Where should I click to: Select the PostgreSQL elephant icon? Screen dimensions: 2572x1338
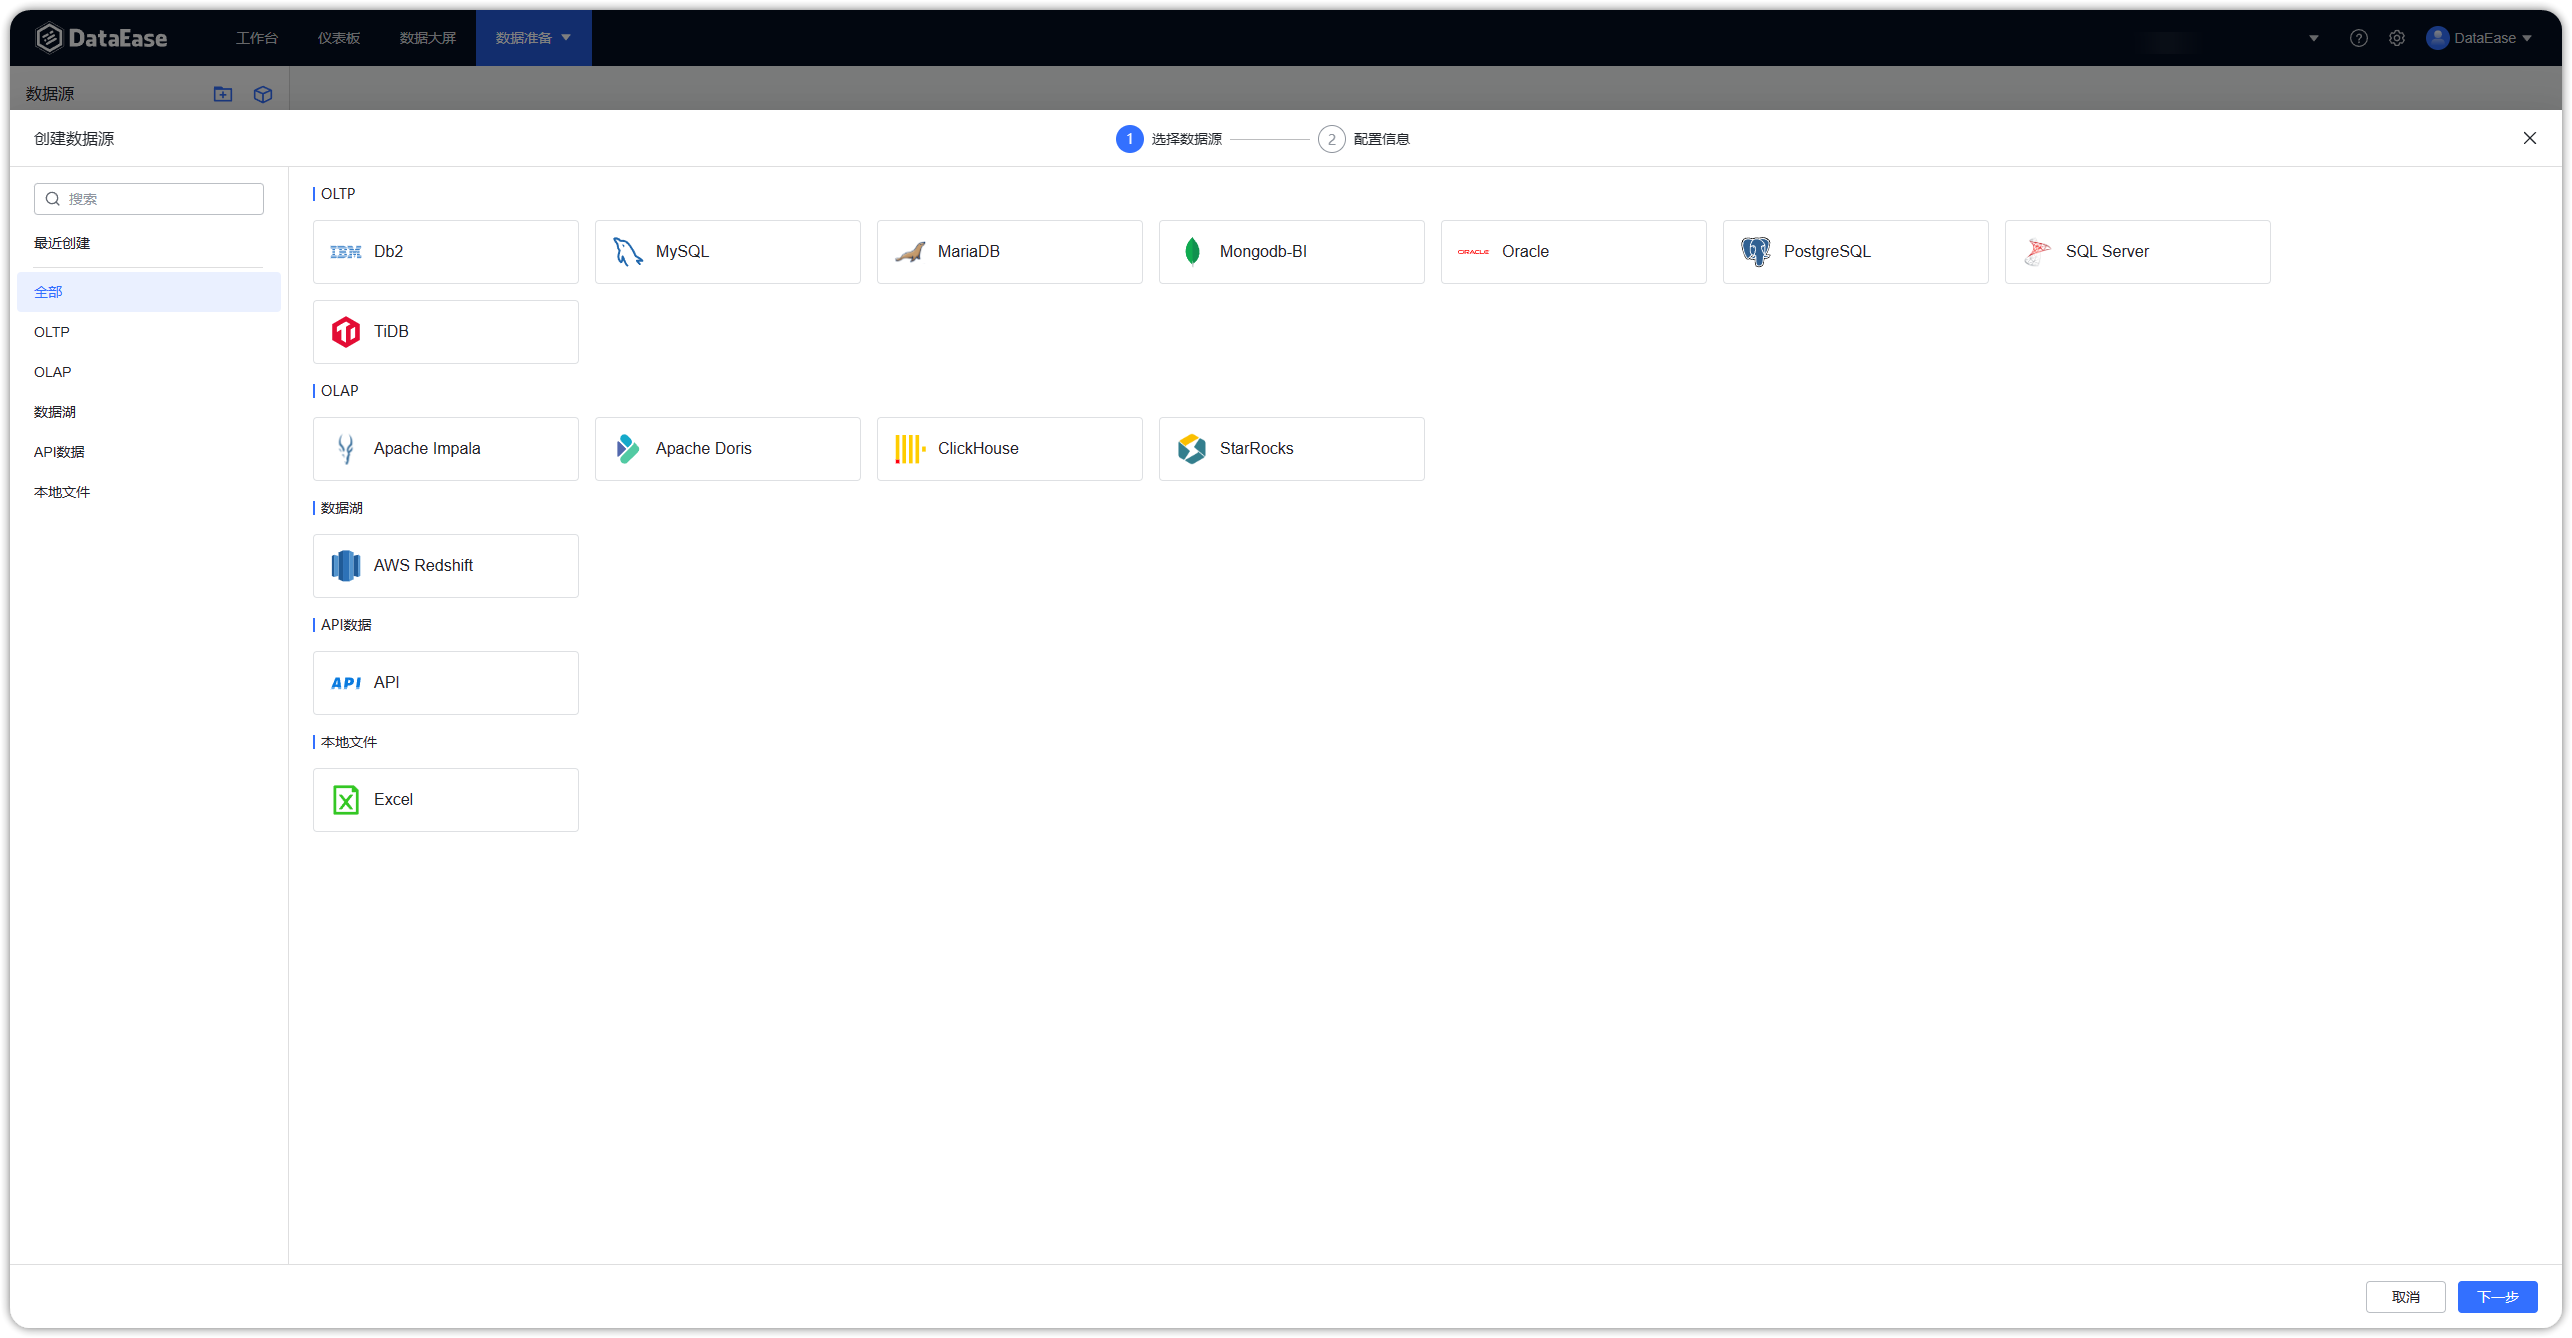click(x=1756, y=252)
